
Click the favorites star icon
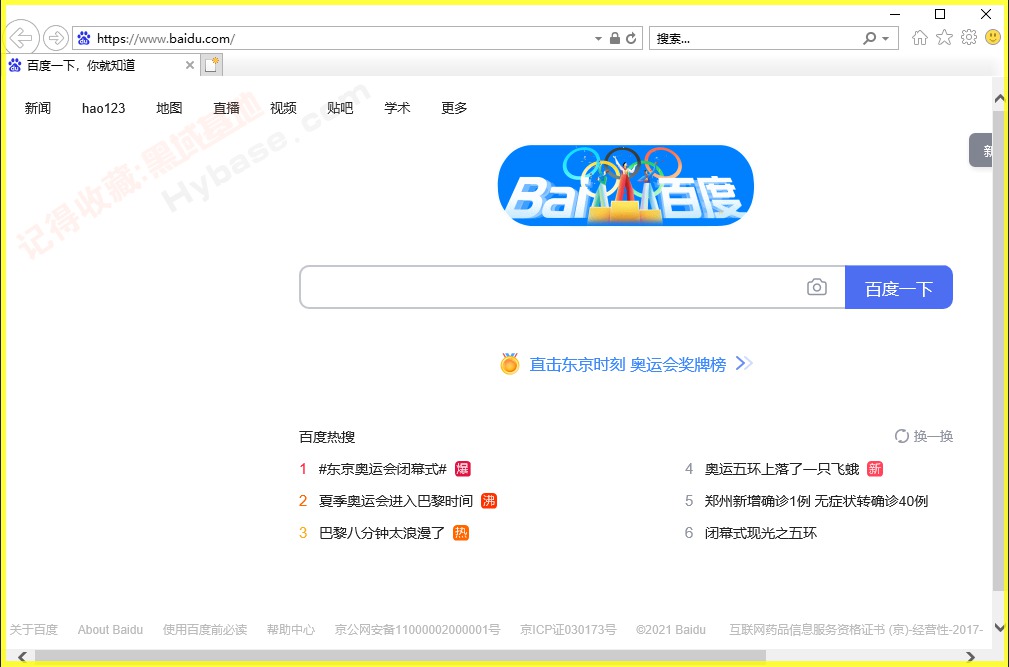(943, 37)
